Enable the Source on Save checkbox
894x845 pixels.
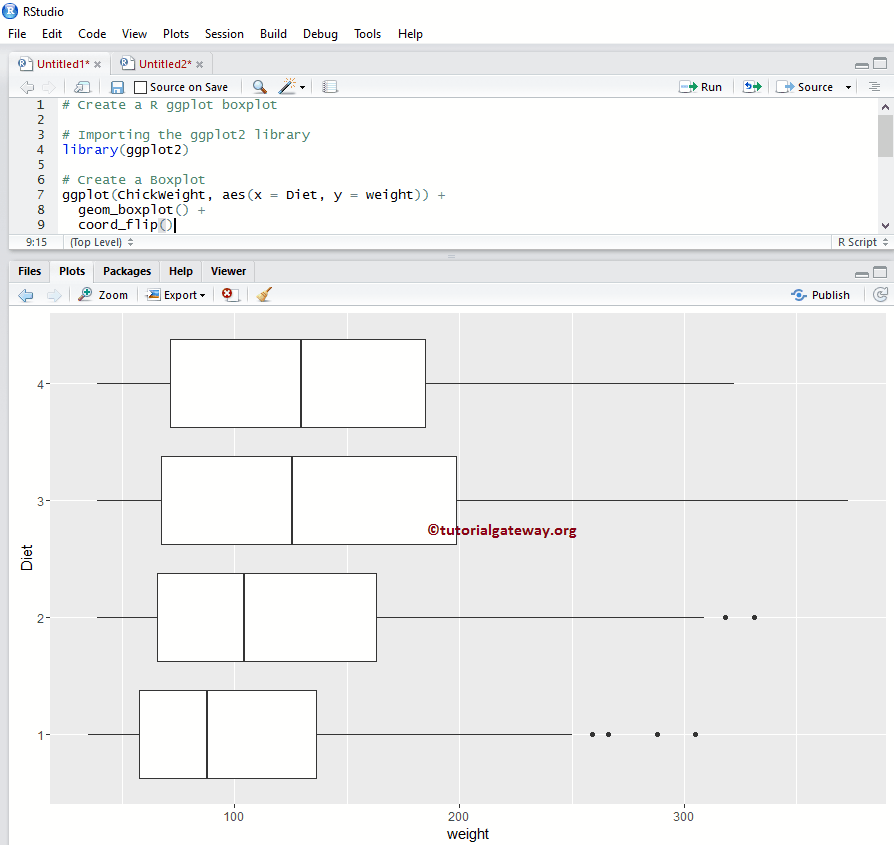click(140, 87)
